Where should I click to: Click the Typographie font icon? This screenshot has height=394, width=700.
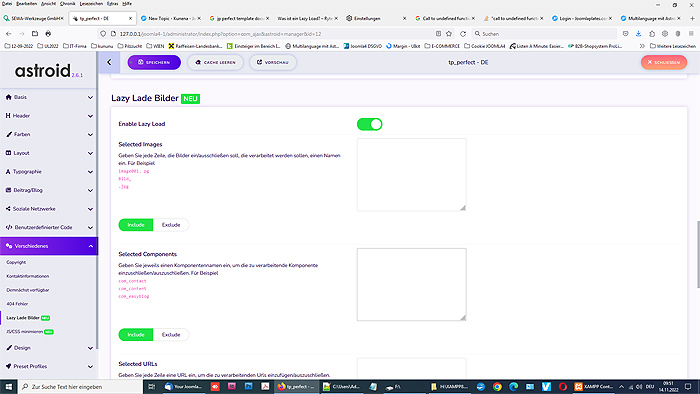(8, 171)
